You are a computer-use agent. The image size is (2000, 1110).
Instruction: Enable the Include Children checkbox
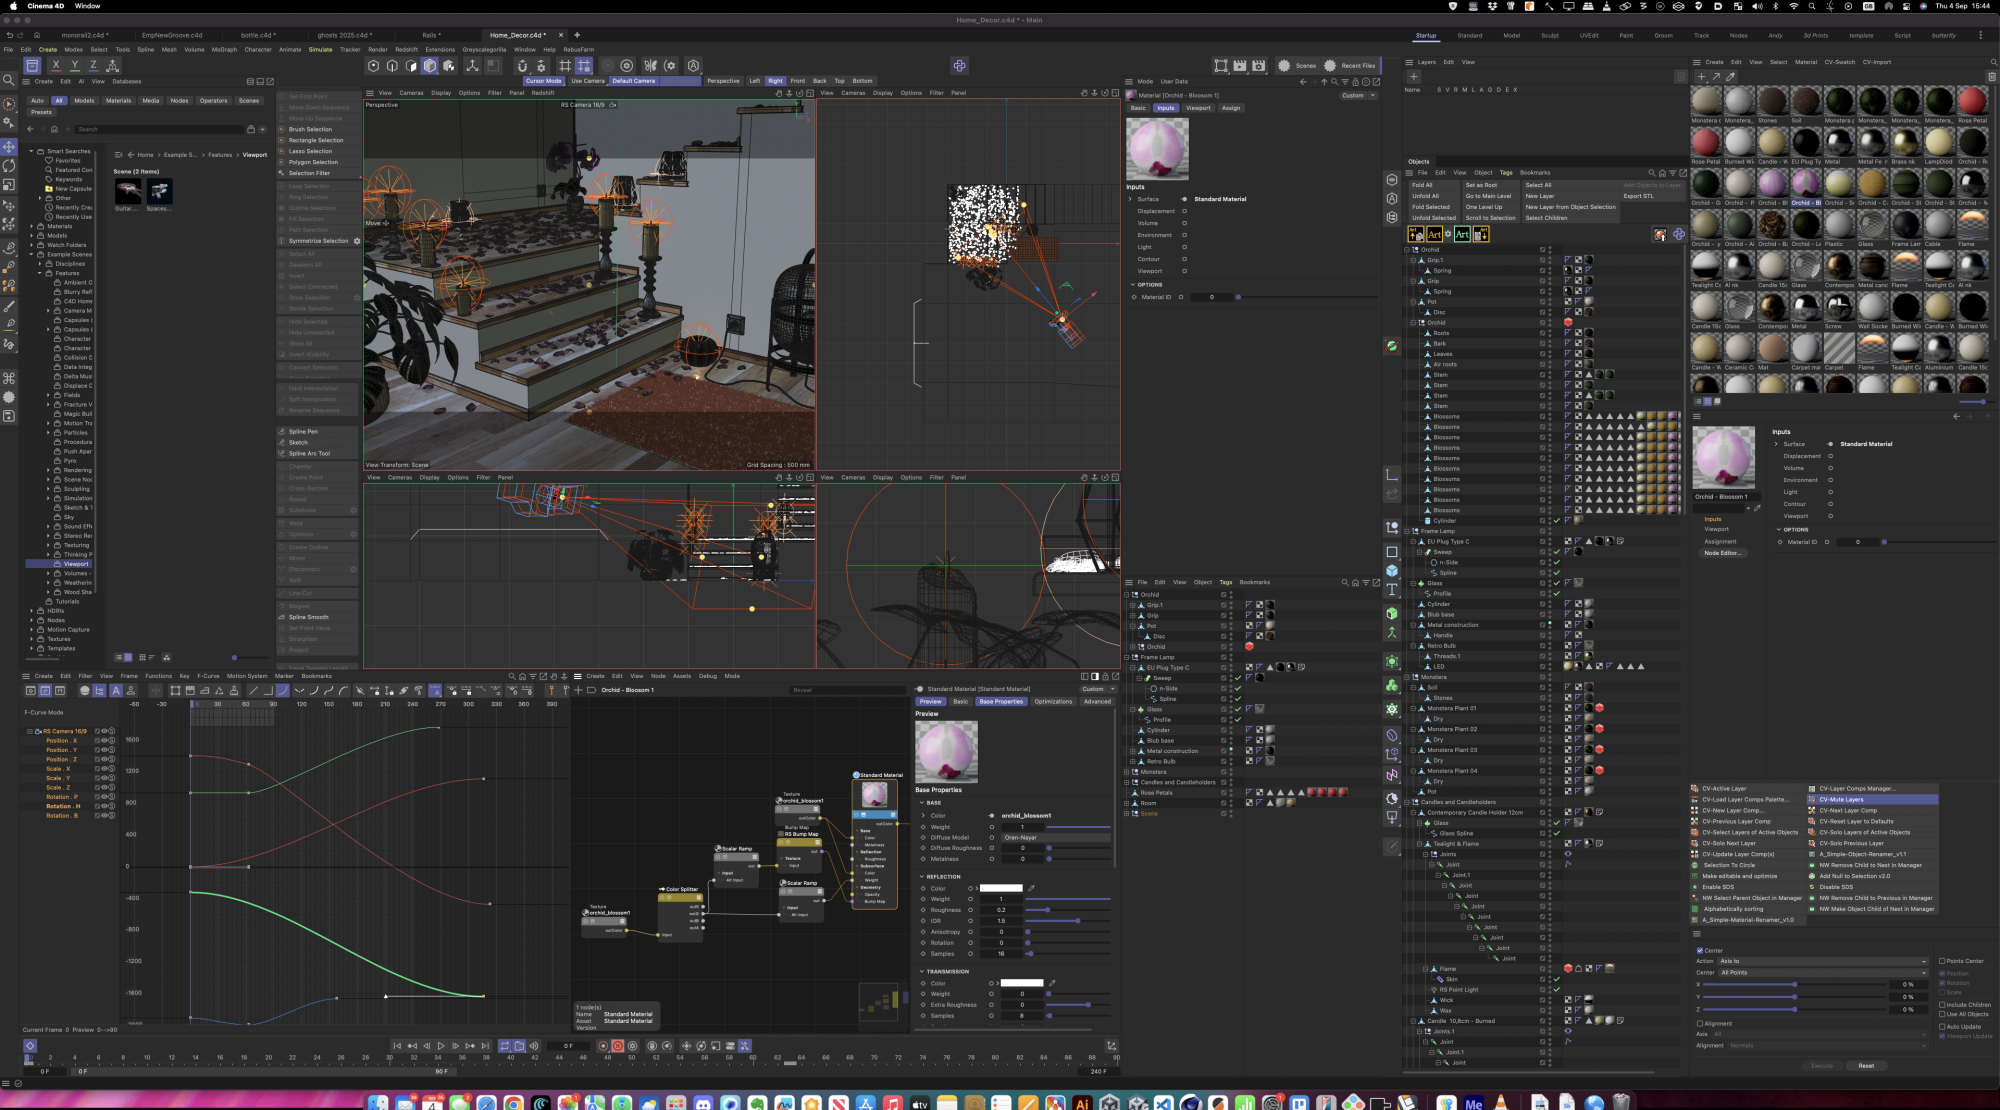pyautogui.click(x=1942, y=1005)
